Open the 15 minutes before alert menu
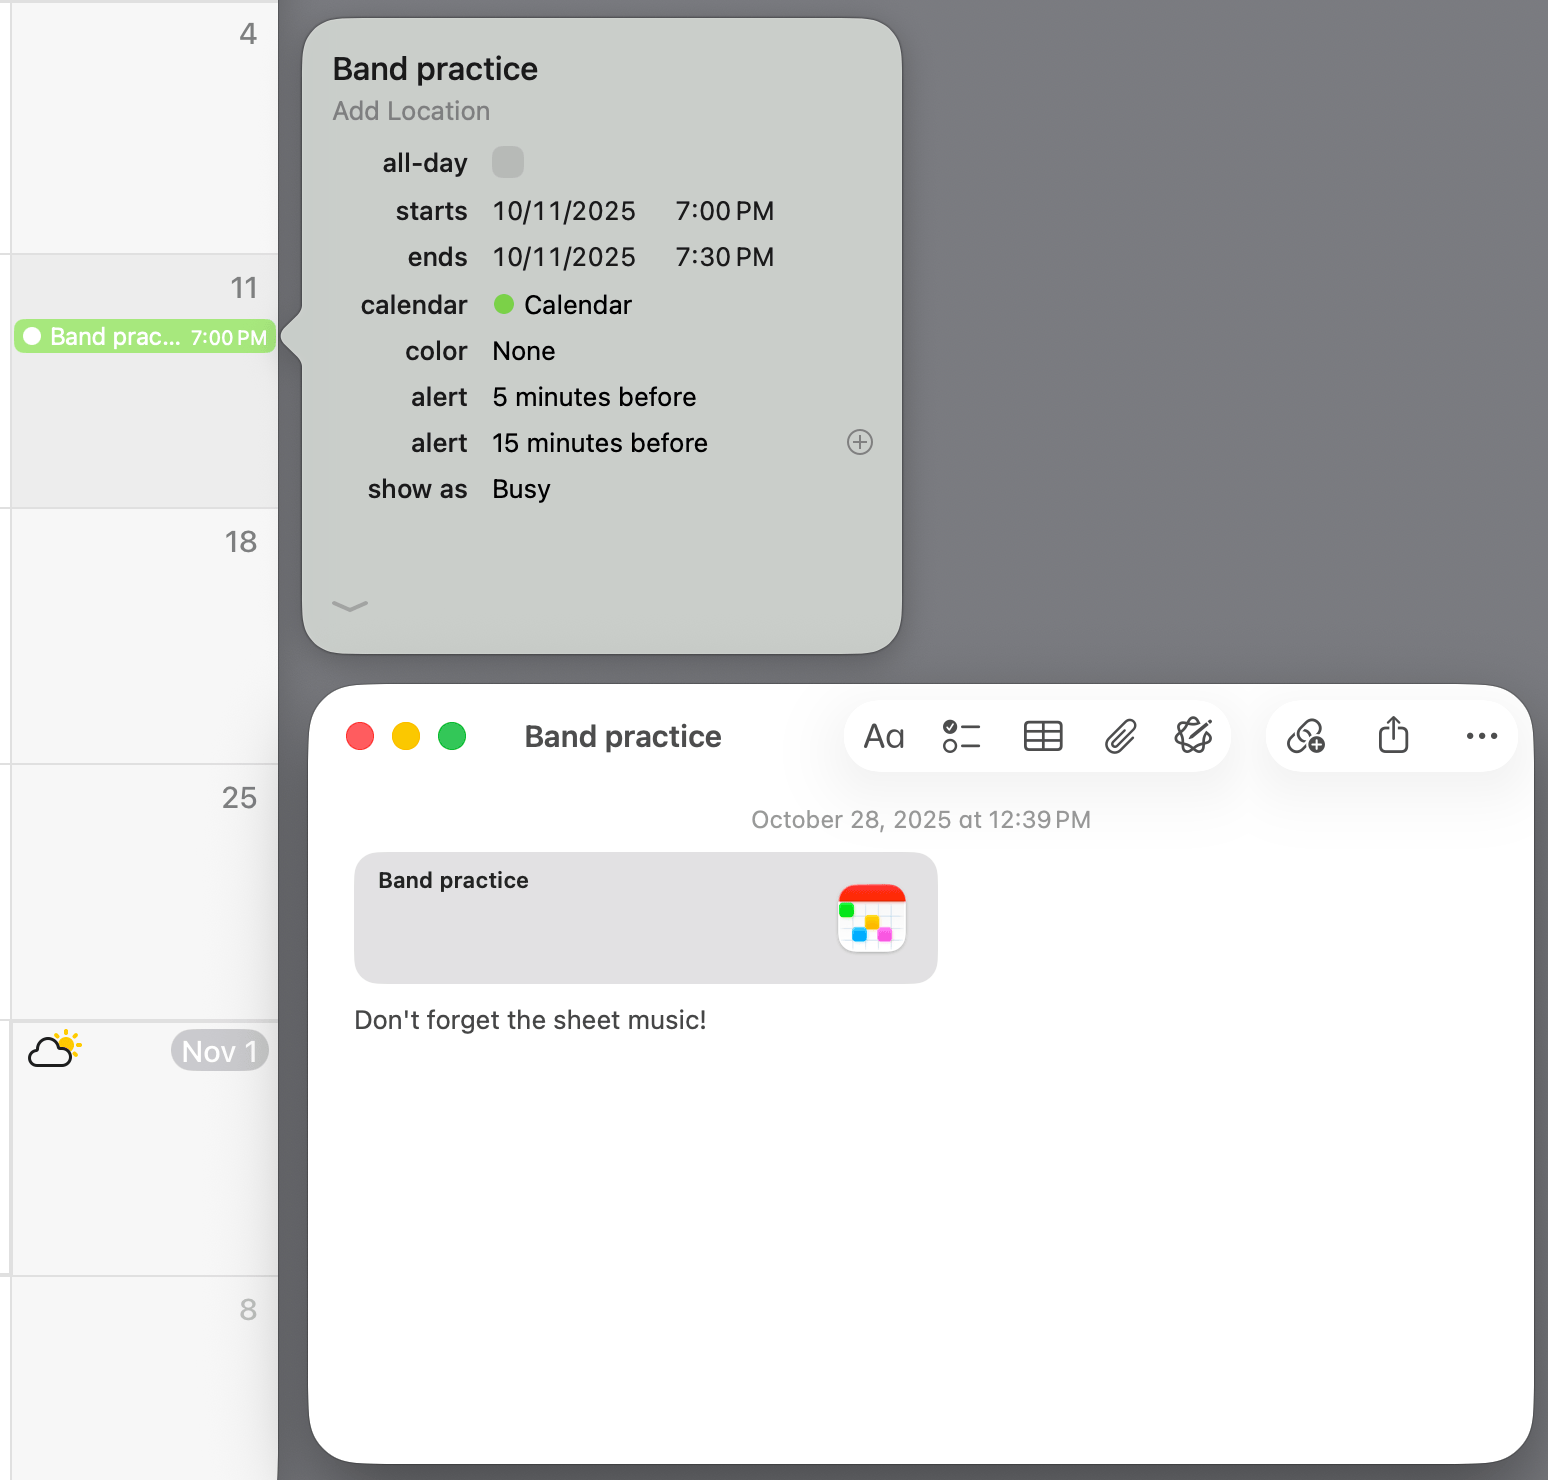Image resolution: width=1548 pixels, height=1480 pixels. coord(600,443)
